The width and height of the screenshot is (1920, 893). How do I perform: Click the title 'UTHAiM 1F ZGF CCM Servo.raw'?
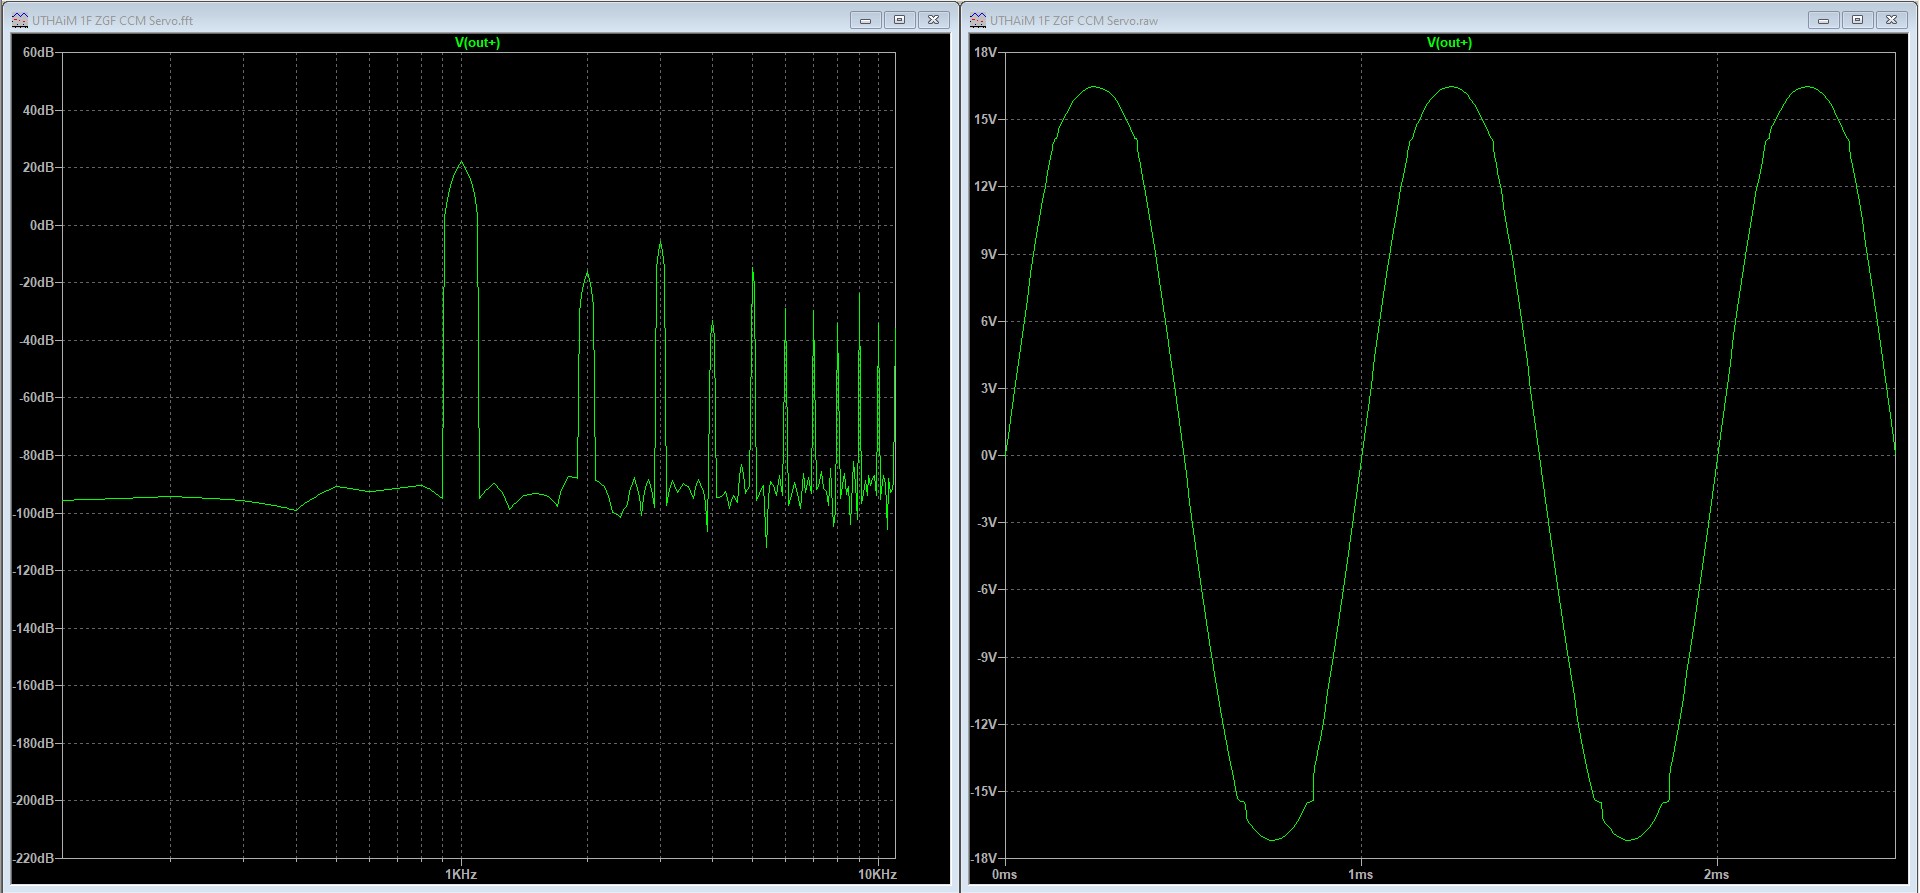tap(1074, 20)
